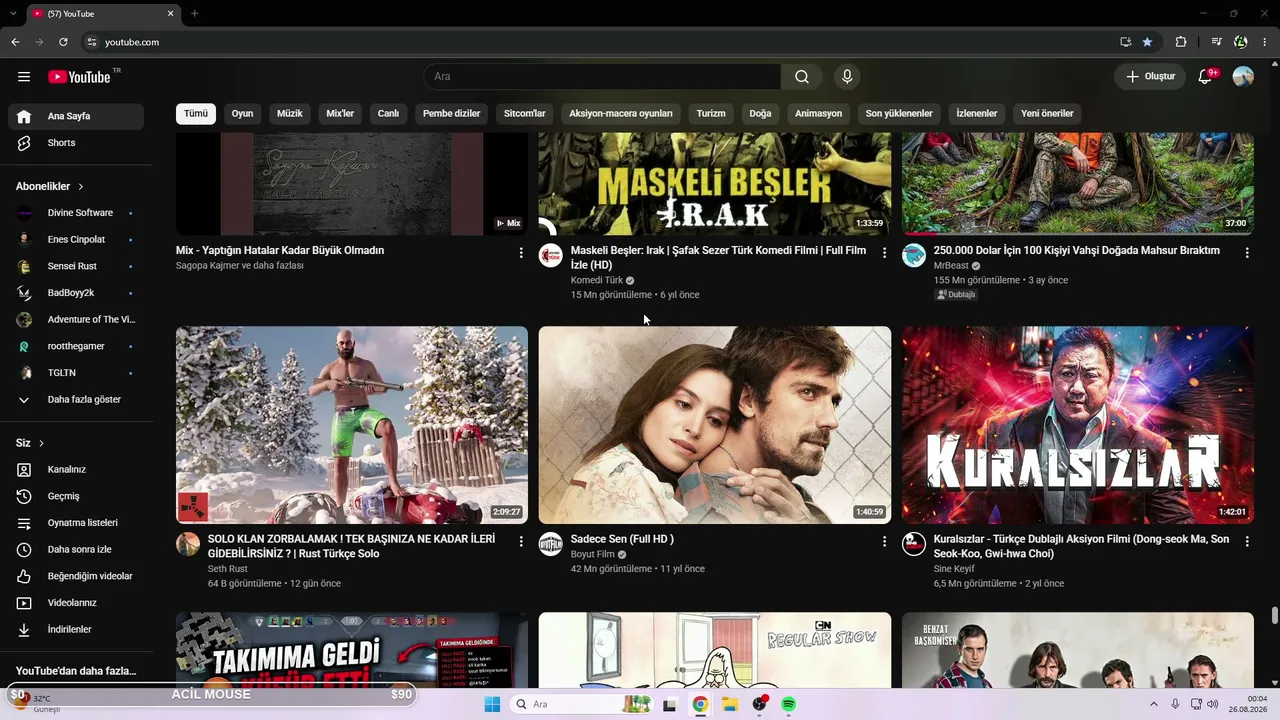The image size is (1280, 720).
Task: Click the install app icon in the address bar
Action: [1126, 42]
